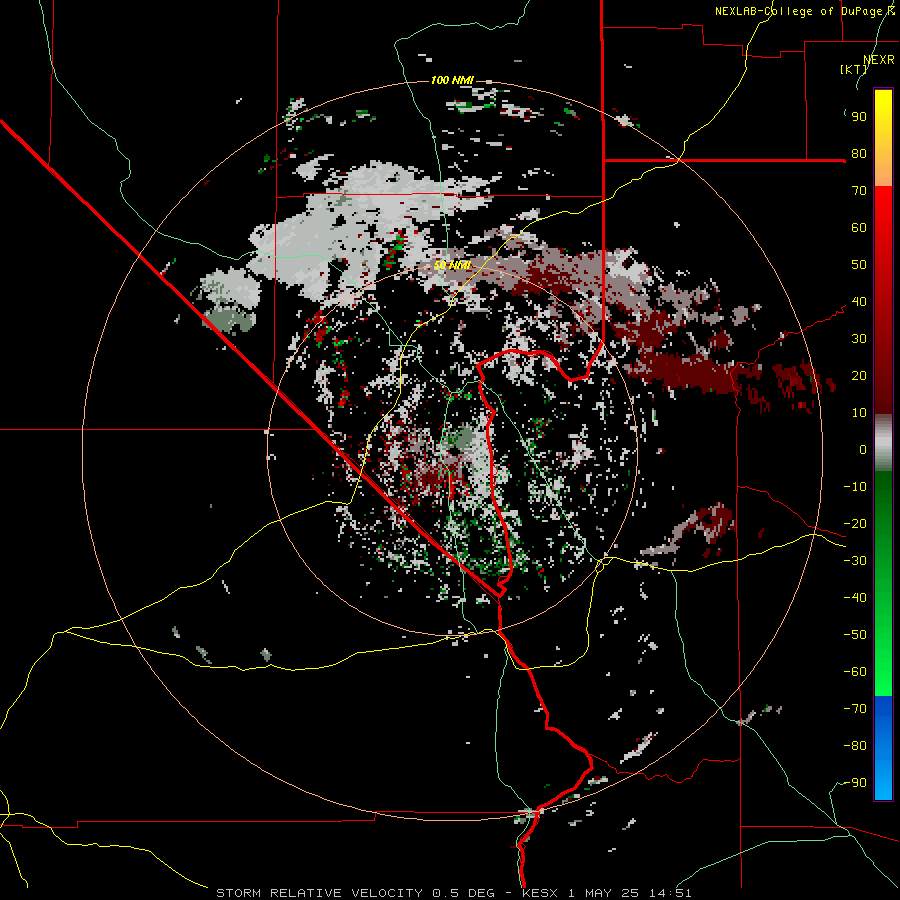Select the 70 value on the velocity scale
The width and height of the screenshot is (900, 900).
[x=859, y=191]
